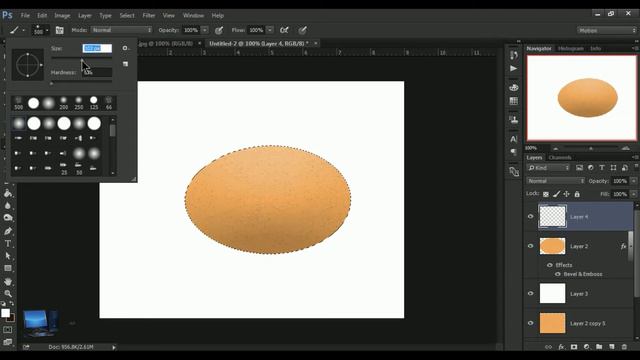Enable airbrush-style build-up effects
This screenshot has height=360, width=640.
[284, 30]
